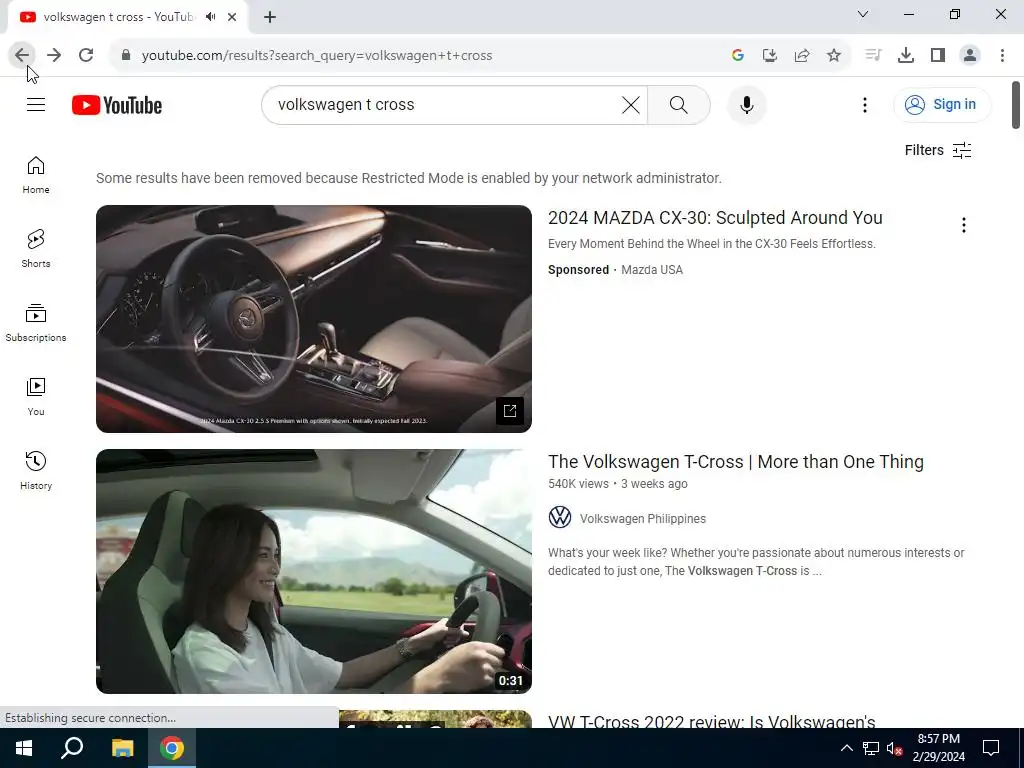Click the Sign in button
Screen dimensions: 1024x768
tap(942, 104)
